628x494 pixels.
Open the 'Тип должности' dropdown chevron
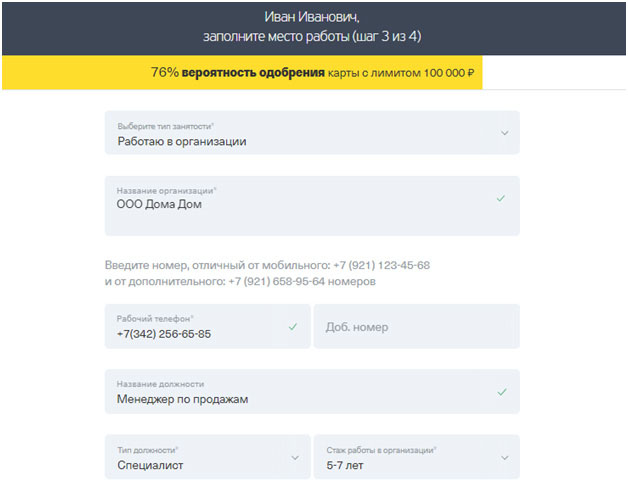click(x=295, y=457)
